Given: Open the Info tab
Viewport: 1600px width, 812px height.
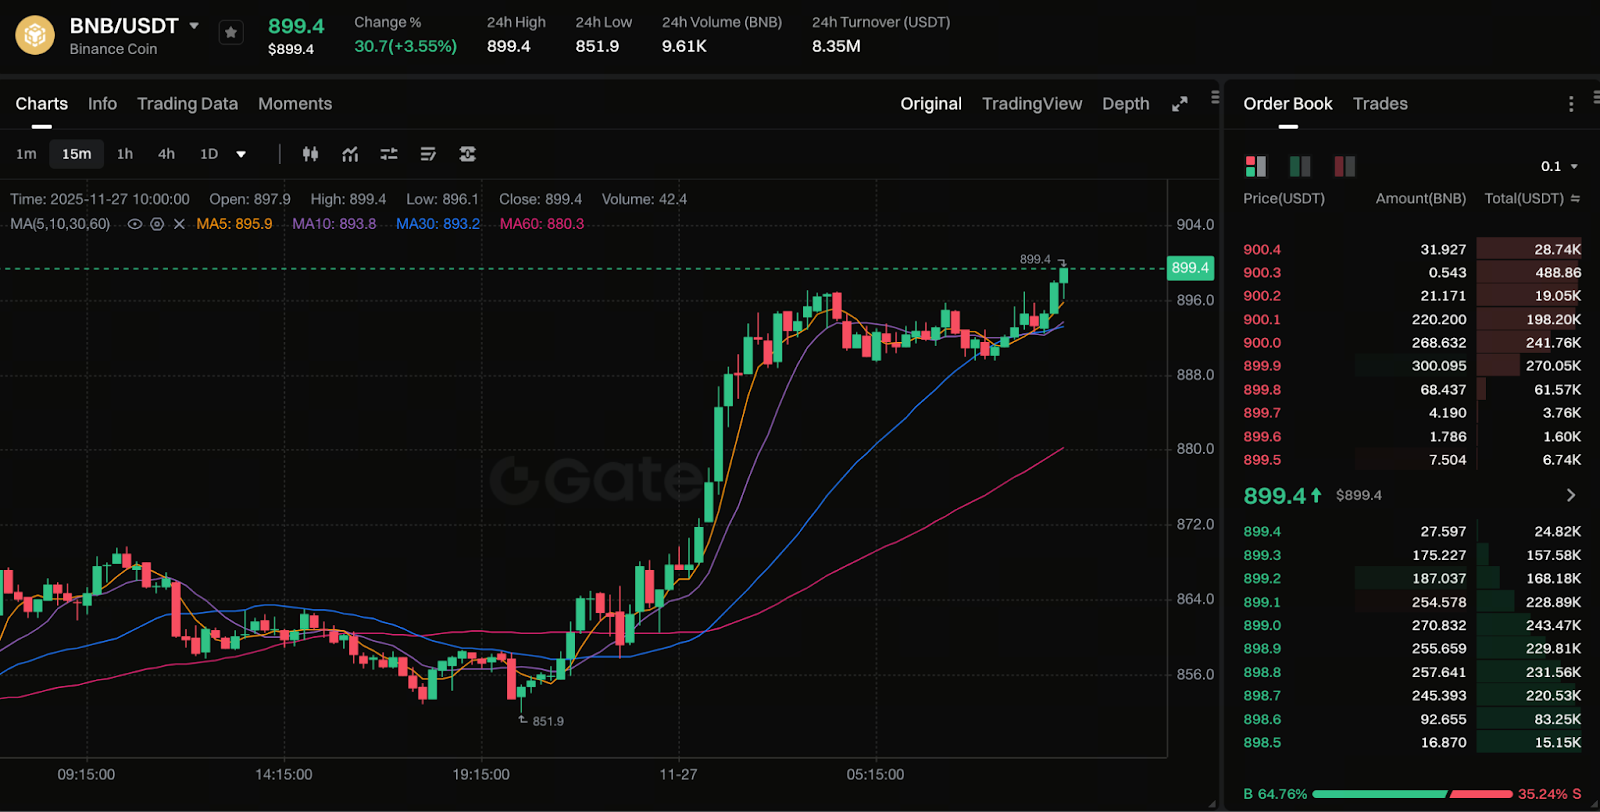Looking at the screenshot, I should pos(102,104).
